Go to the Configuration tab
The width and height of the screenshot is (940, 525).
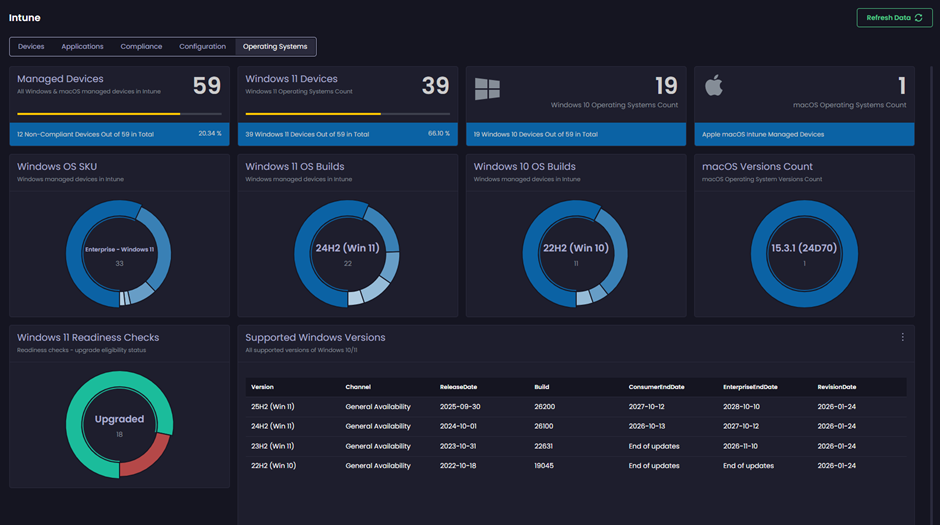click(202, 47)
